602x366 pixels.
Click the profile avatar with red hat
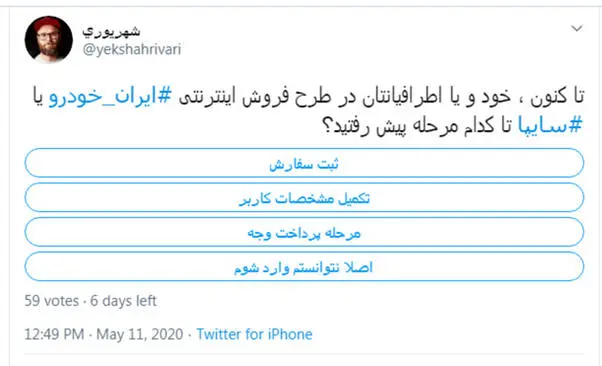tap(49, 40)
